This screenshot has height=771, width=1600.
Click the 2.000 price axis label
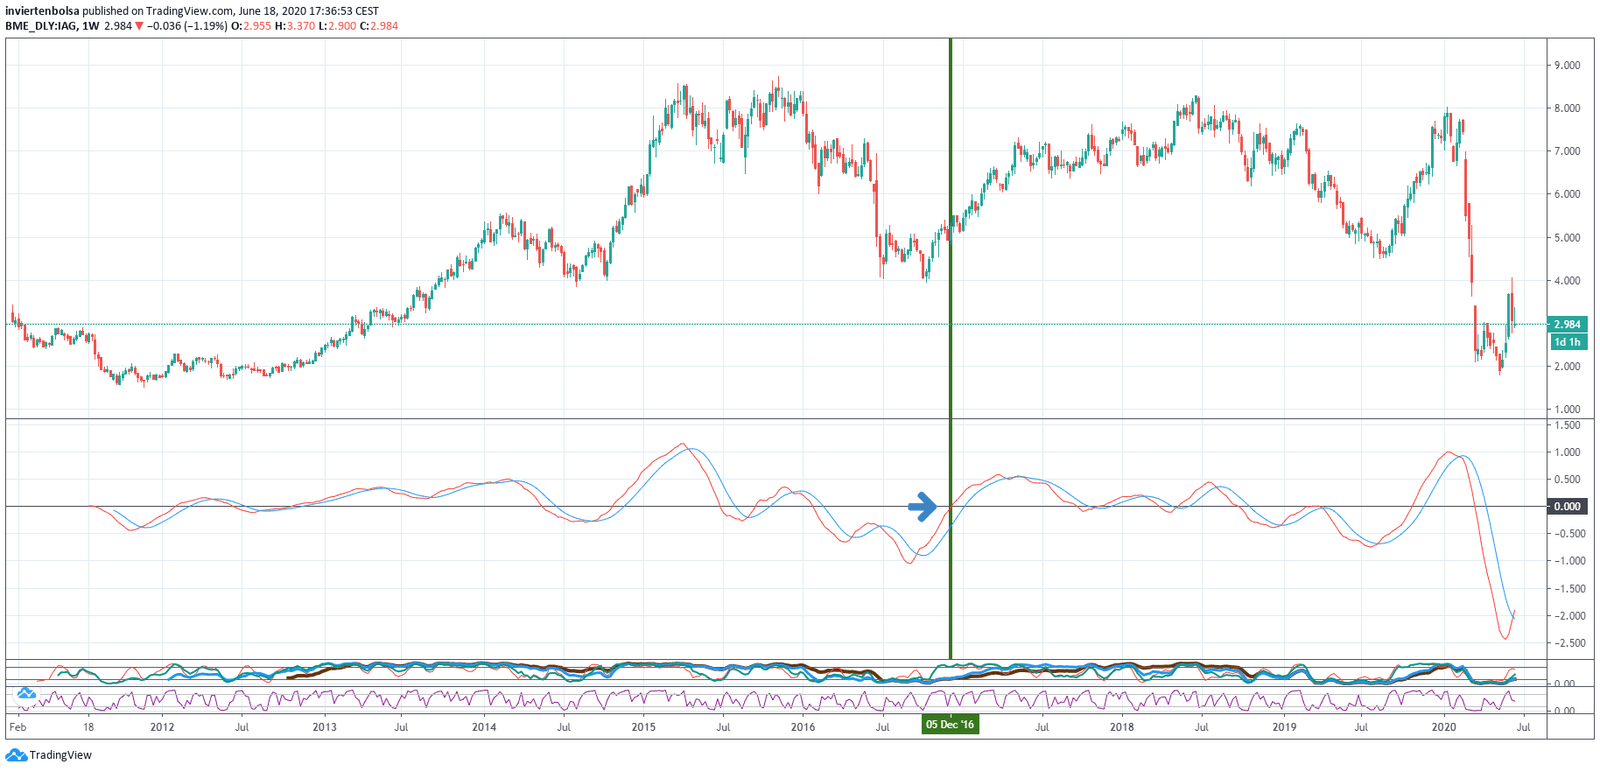(1566, 366)
